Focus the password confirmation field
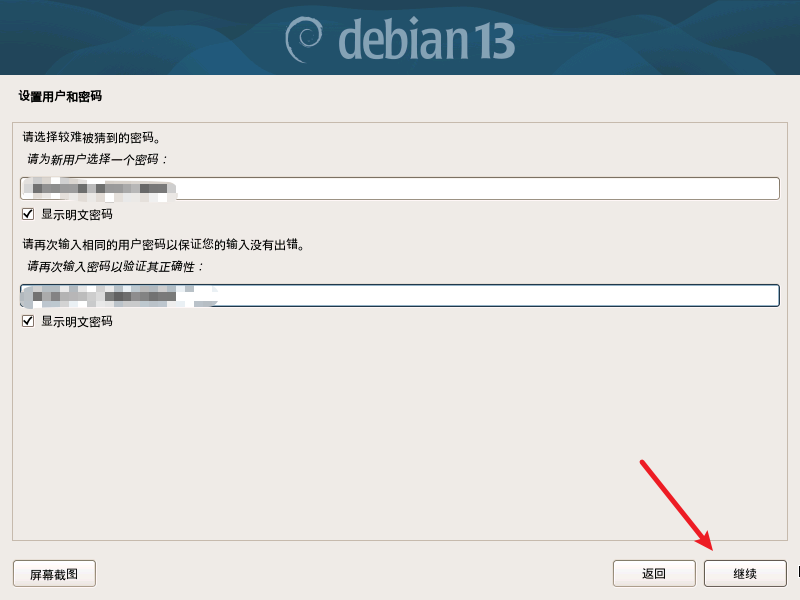Screen dimensions: 800x600 point(400,296)
